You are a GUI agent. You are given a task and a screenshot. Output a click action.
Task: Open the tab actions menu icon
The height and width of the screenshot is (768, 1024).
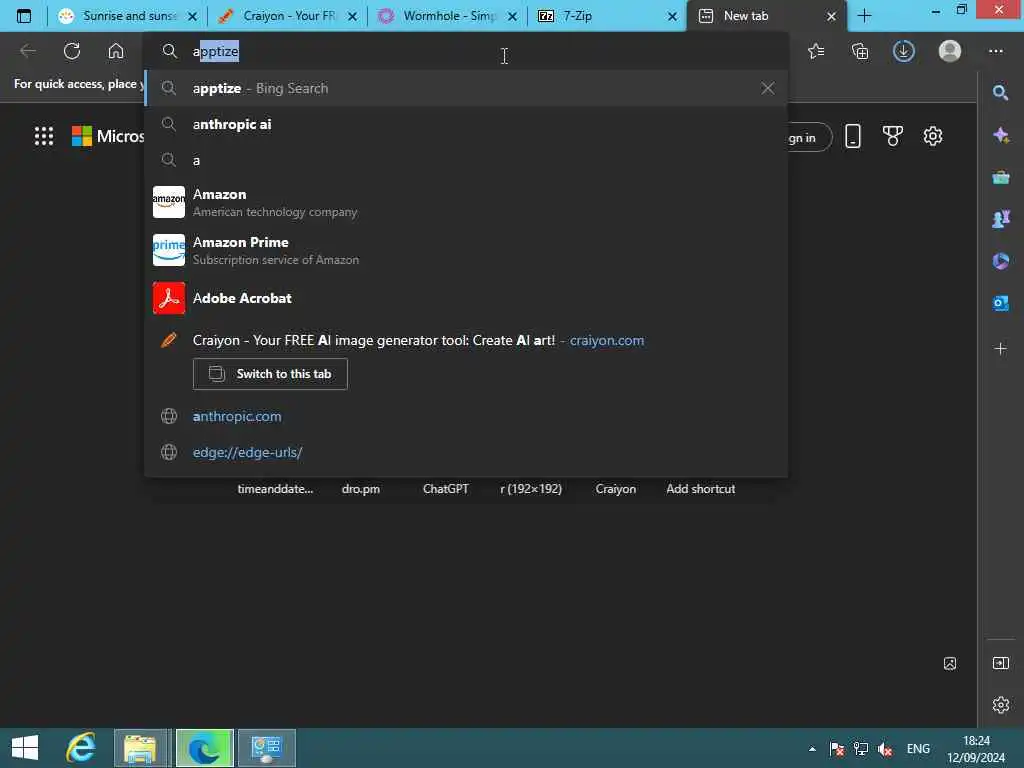24,16
